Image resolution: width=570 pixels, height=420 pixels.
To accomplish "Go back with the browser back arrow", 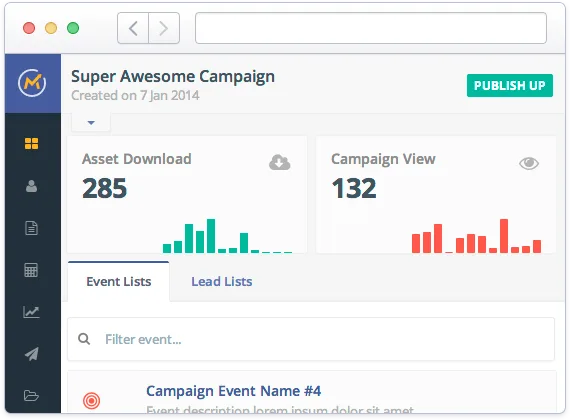I will point(133,28).
